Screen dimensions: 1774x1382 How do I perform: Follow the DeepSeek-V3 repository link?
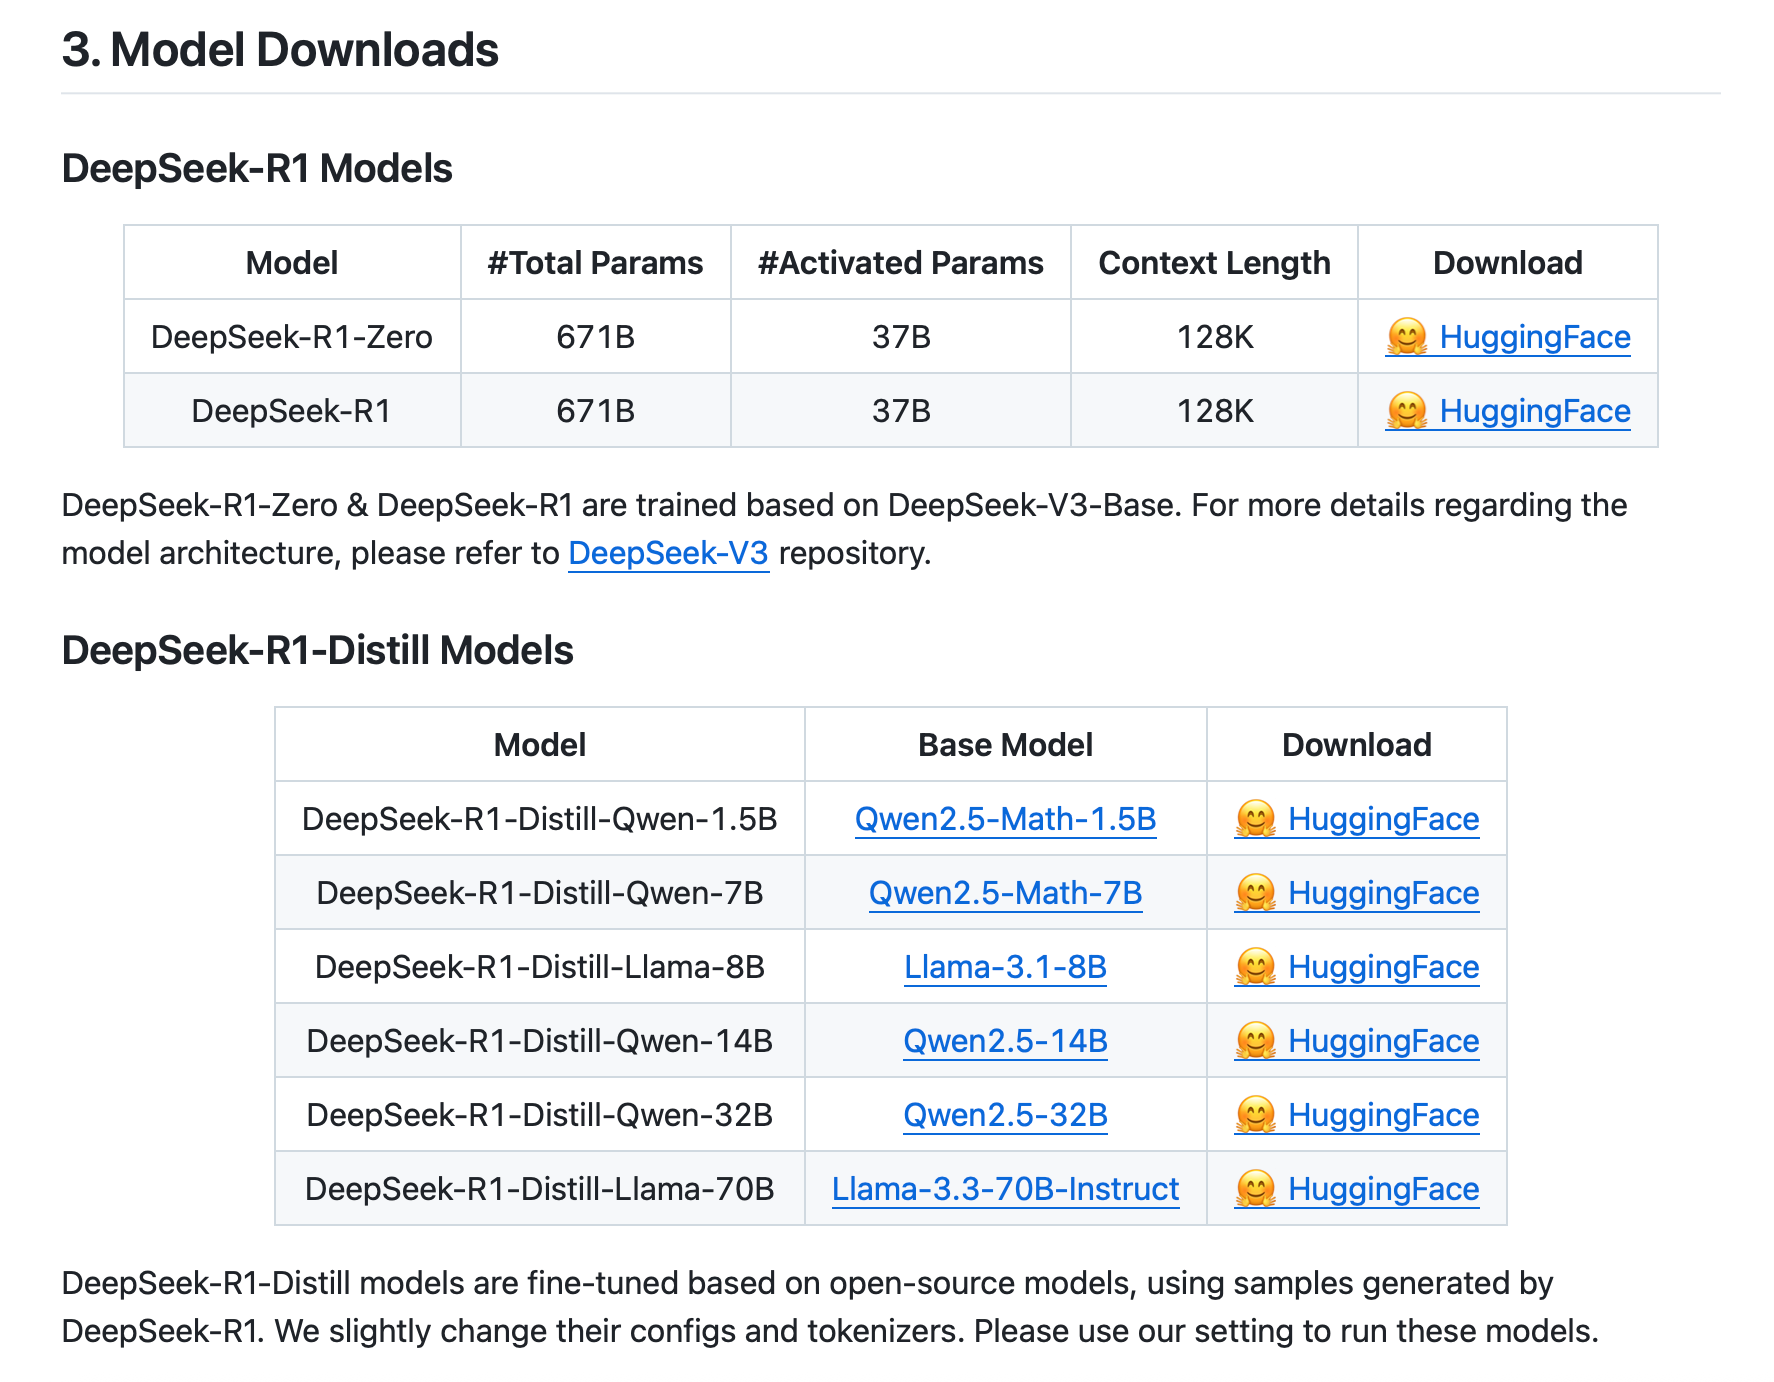coord(668,553)
